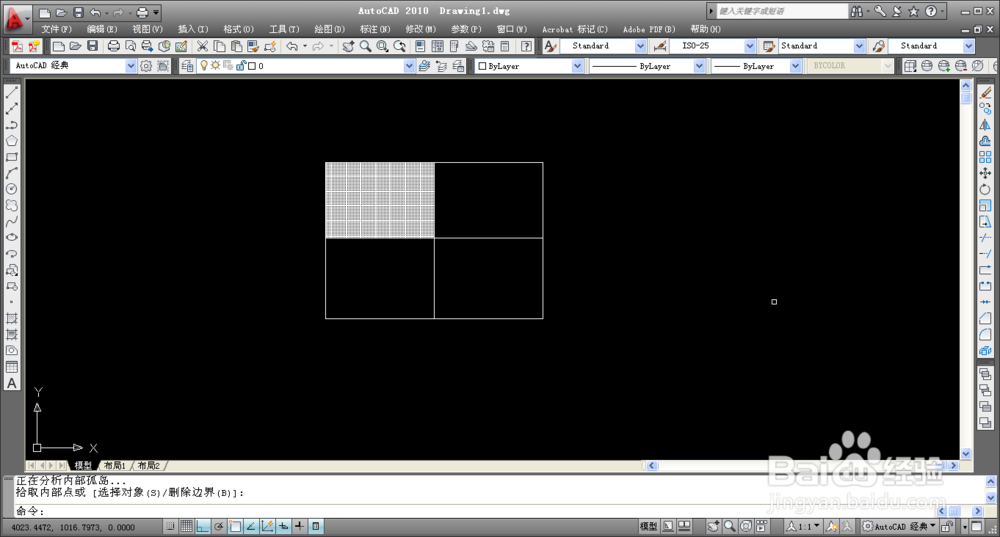Screen dimensions: 1000x537
Task: Toggle Object Snap Tracking in status bar
Action: [x=251, y=526]
